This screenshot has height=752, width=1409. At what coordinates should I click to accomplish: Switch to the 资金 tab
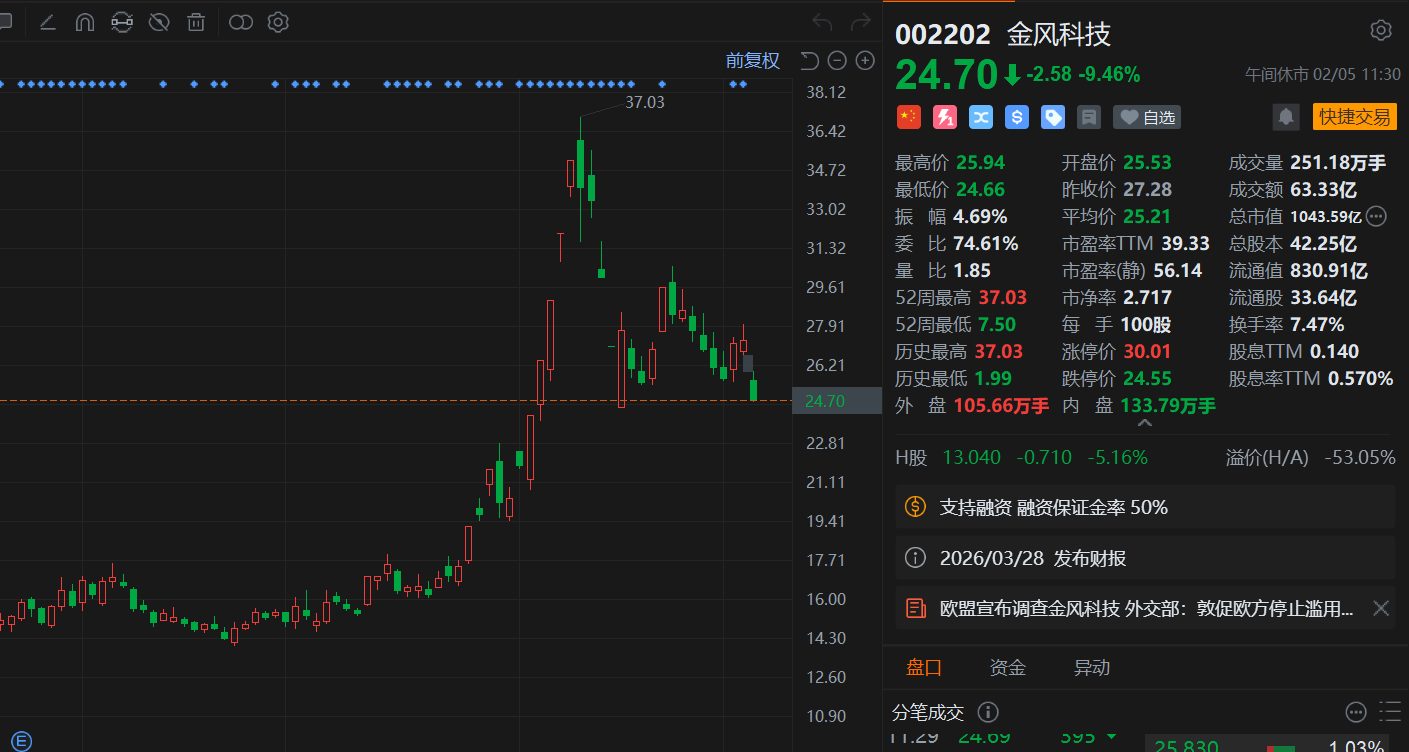click(x=1008, y=668)
